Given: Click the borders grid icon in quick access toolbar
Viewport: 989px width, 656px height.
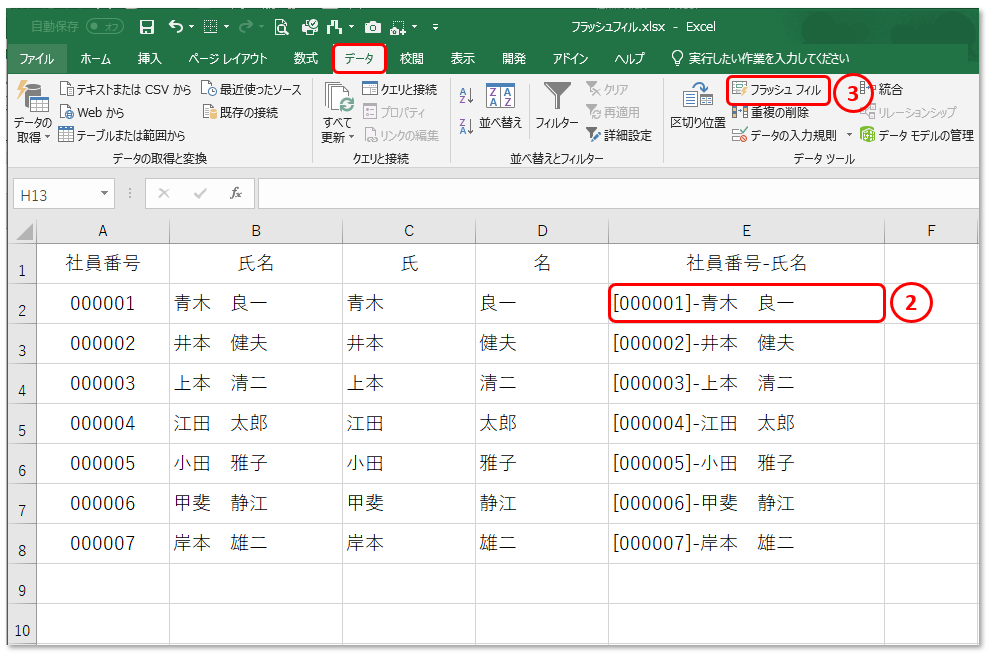Looking at the screenshot, I should pos(211,26).
